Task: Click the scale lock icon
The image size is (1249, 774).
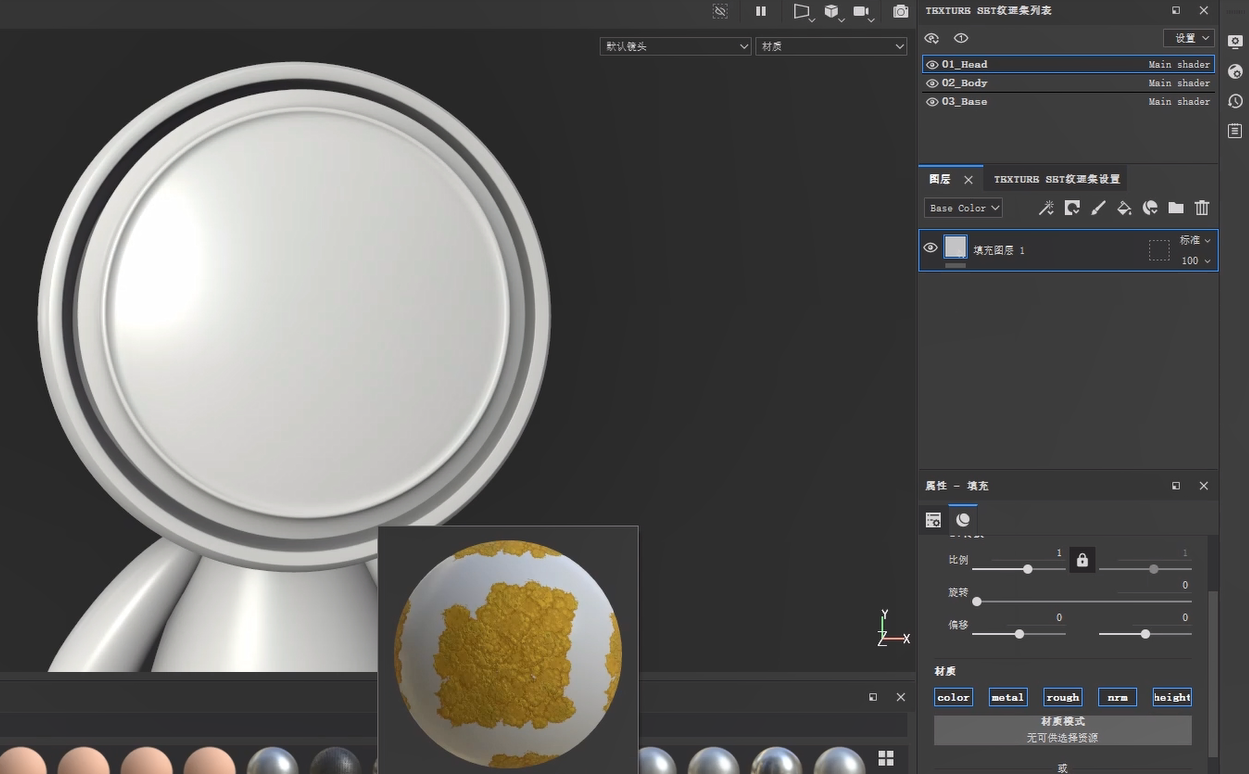Action: coord(1082,561)
